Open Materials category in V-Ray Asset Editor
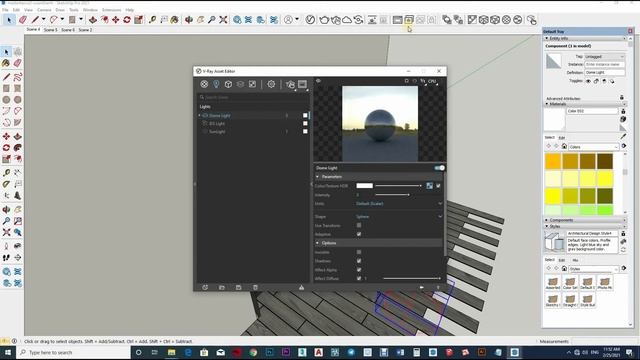 (204, 84)
